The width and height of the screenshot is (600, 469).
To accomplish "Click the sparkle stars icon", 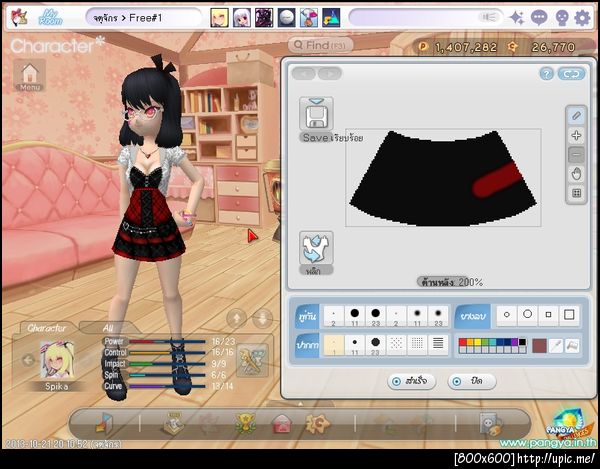I will tap(517, 18).
